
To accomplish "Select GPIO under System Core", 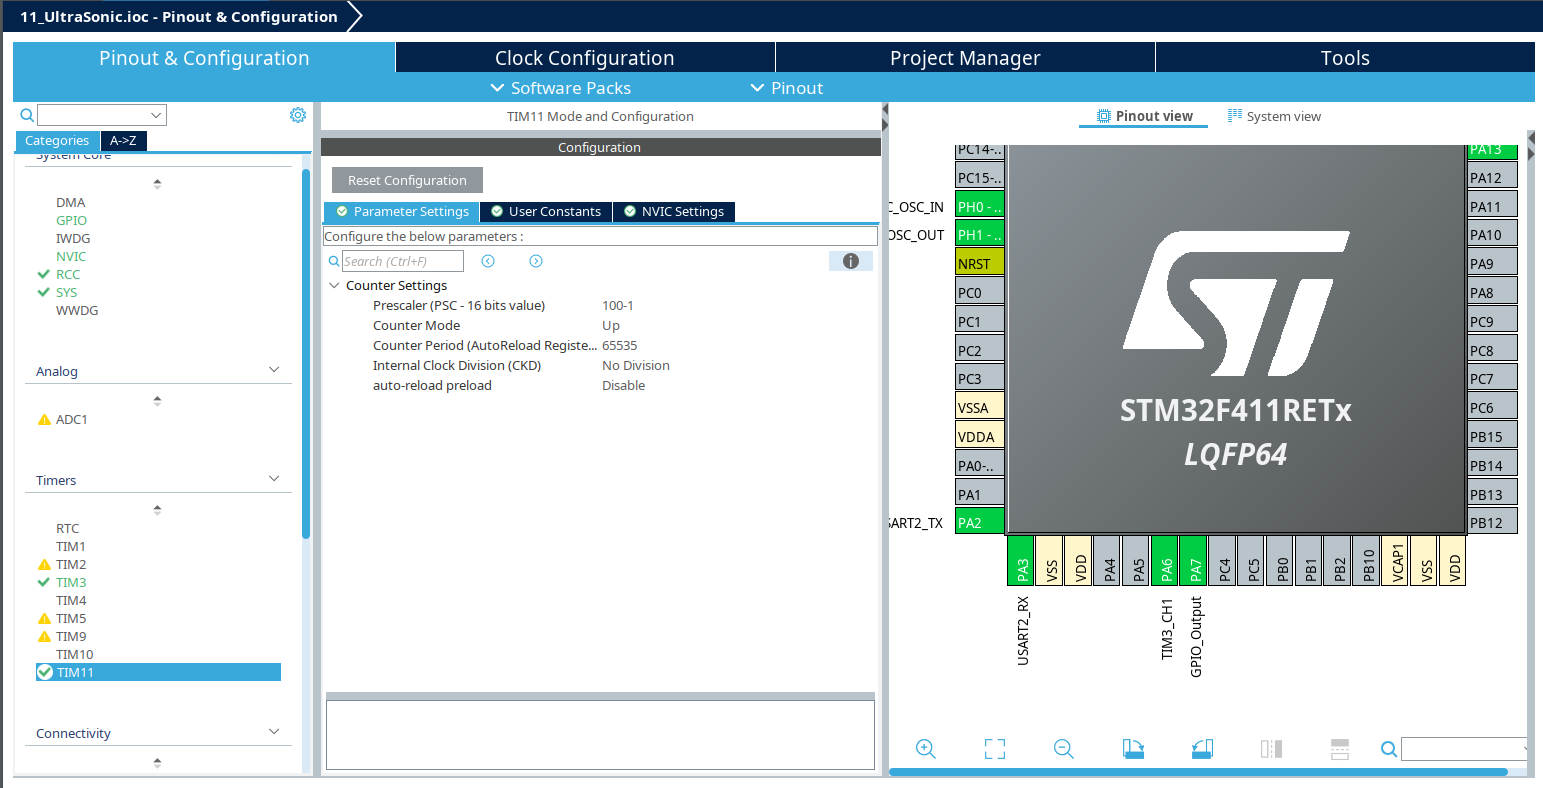I will pyautogui.click(x=71, y=220).
